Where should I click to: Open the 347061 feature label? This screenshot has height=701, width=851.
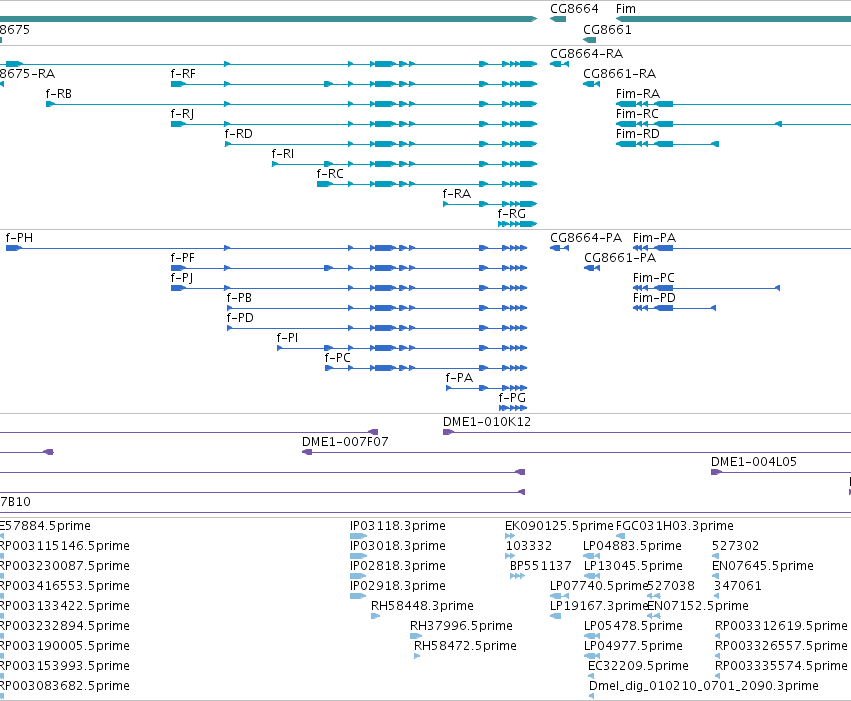(x=738, y=586)
